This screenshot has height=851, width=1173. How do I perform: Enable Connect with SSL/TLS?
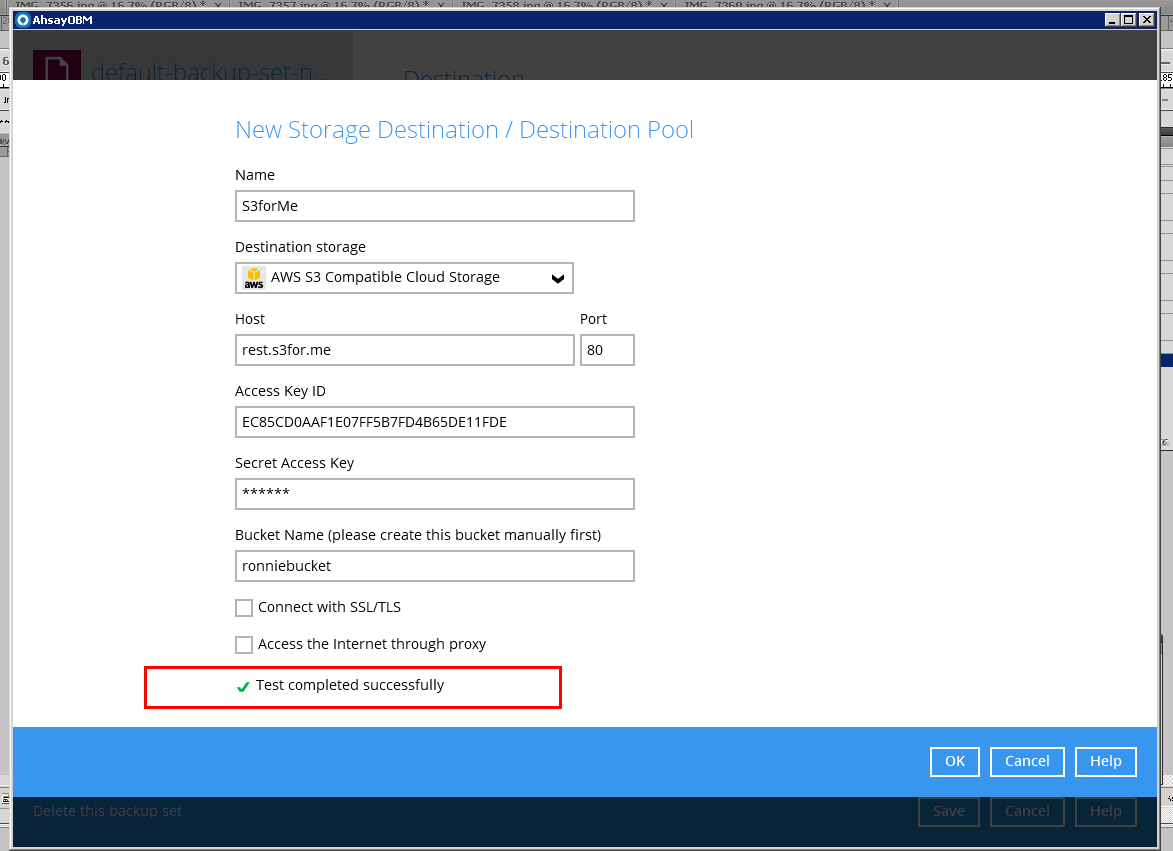[244, 608]
